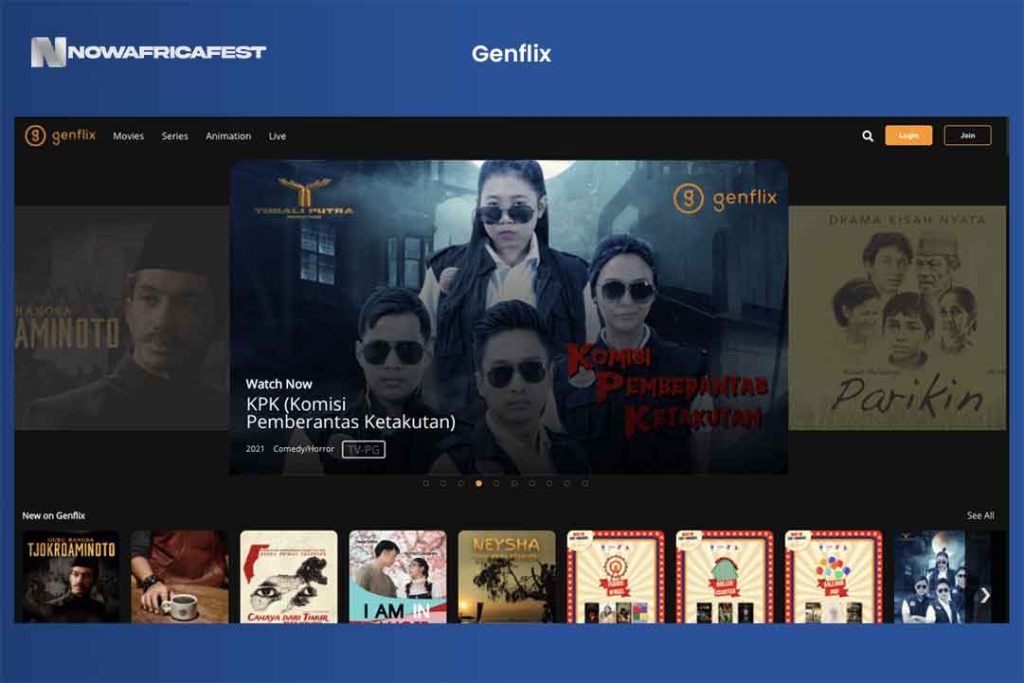This screenshot has width=1024, height=683.
Task: Click the orange Login button
Action: pyautogui.click(x=908, y=135)
